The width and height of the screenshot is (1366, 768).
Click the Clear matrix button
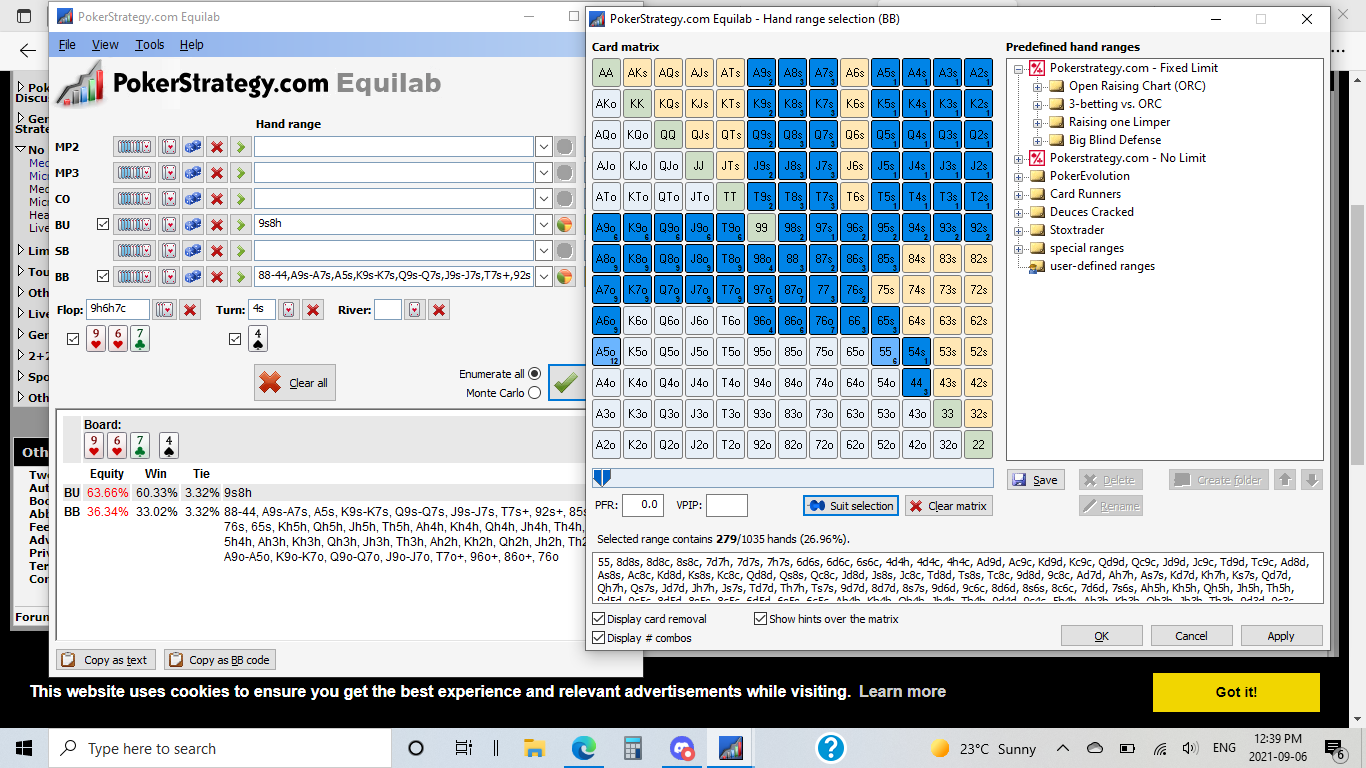coord(948,506)
